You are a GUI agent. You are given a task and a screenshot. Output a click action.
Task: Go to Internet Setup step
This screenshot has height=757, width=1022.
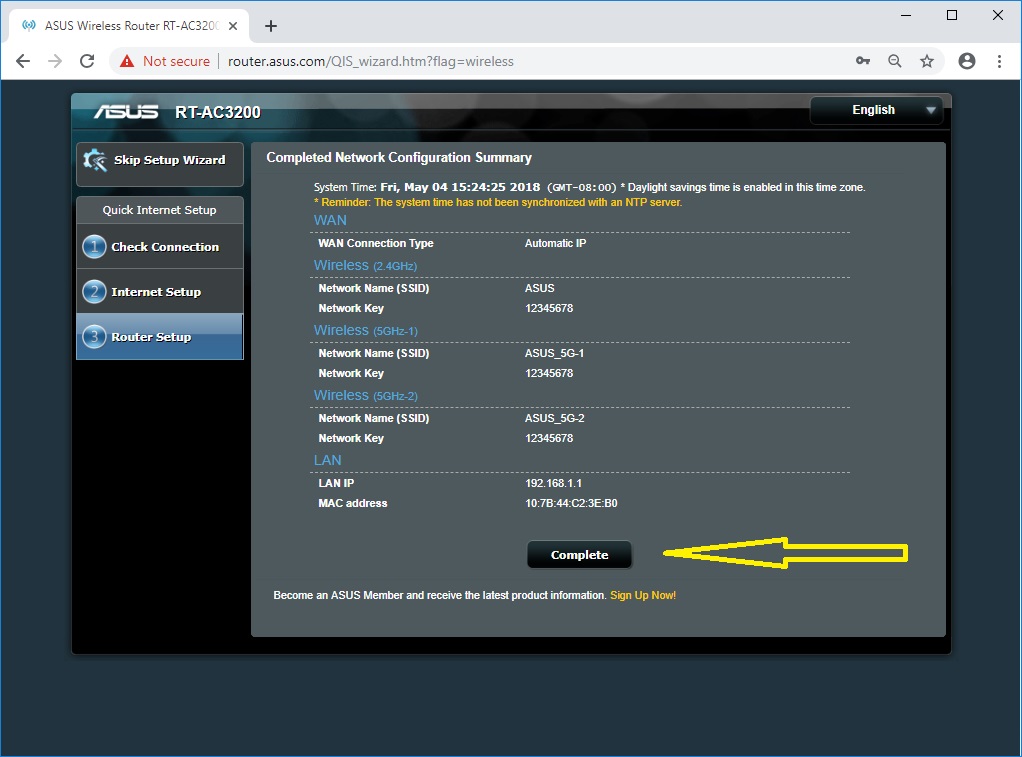click(160, 291)
